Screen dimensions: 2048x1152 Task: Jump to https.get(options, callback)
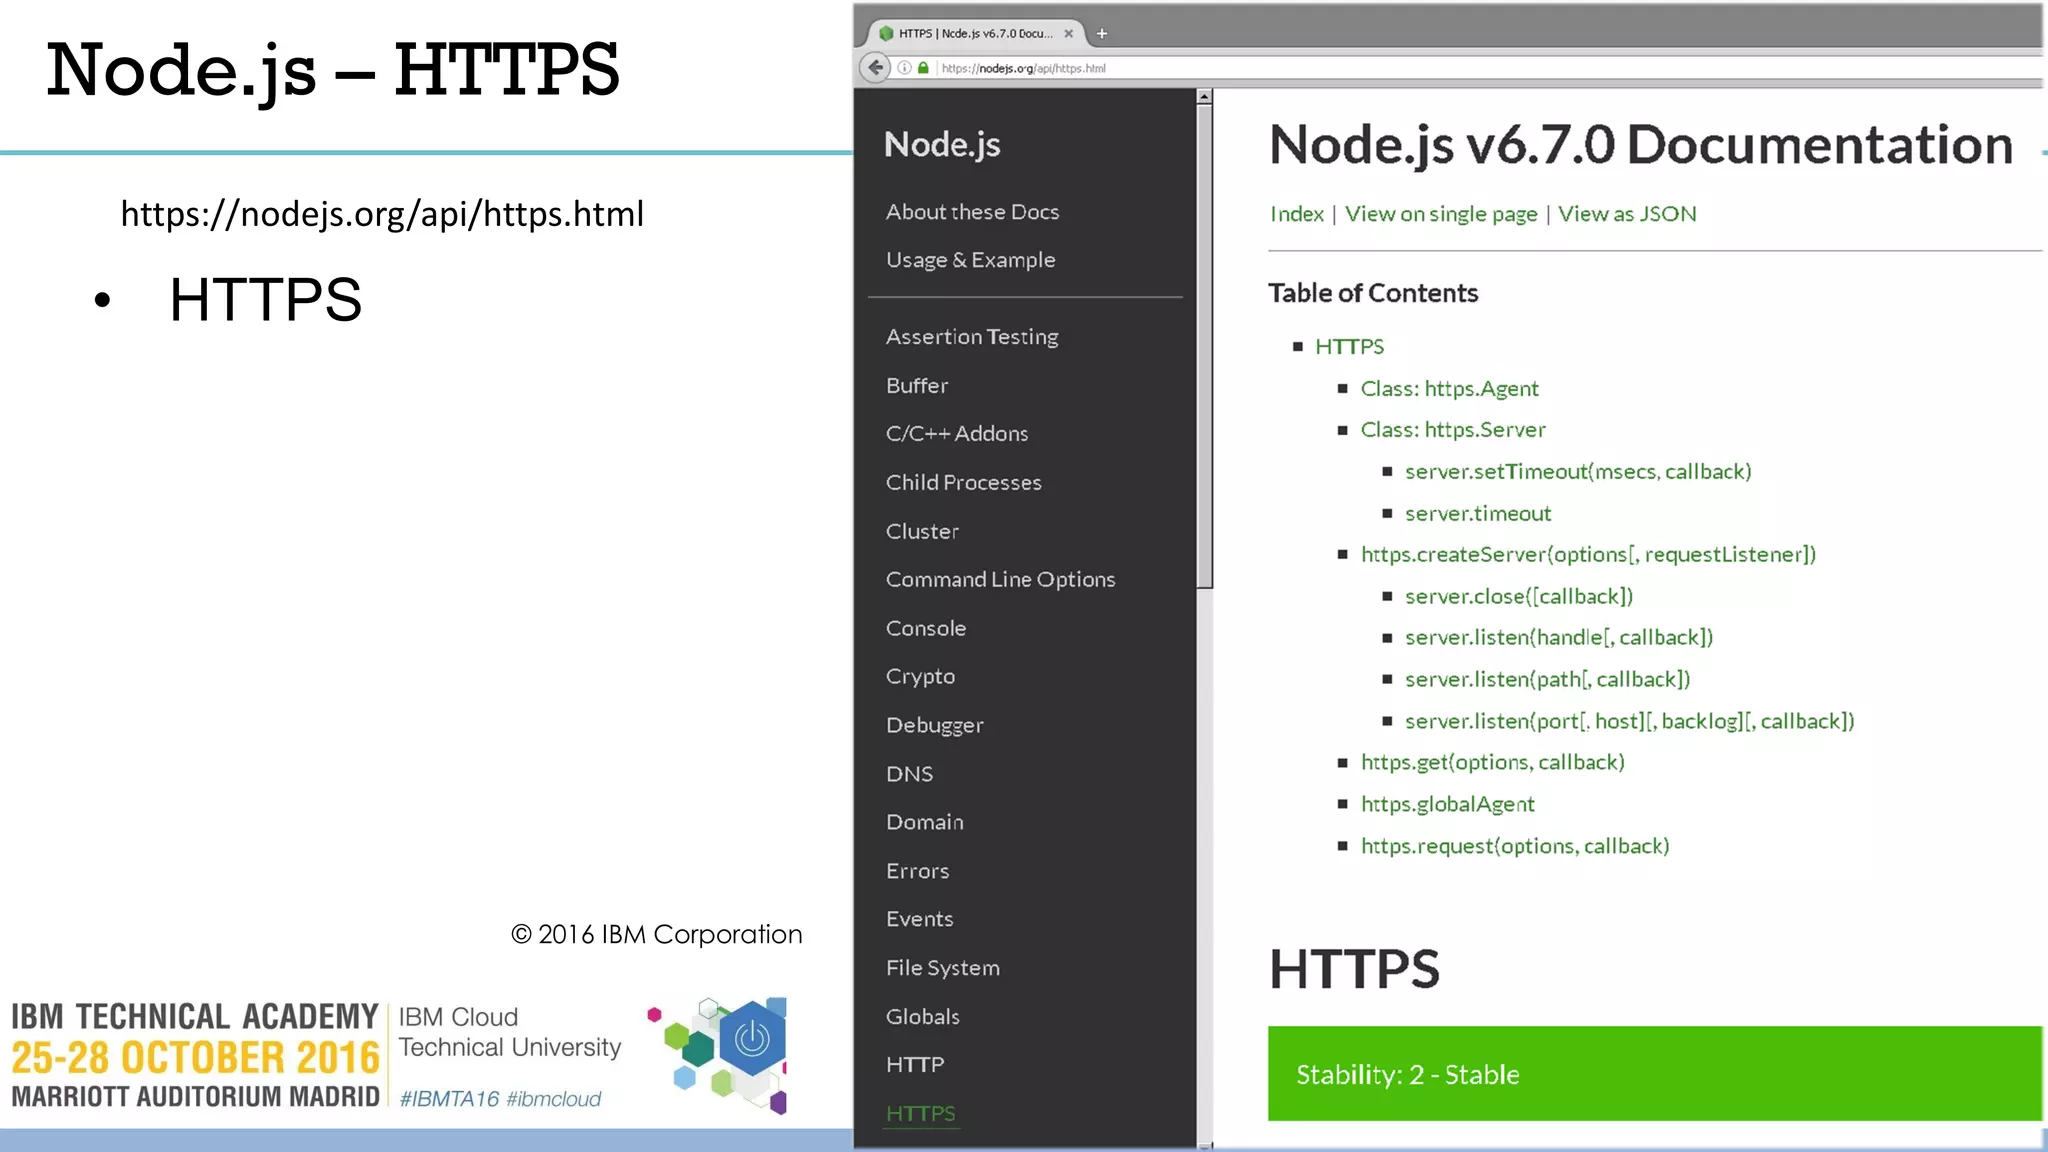(x=1492, y=763)
